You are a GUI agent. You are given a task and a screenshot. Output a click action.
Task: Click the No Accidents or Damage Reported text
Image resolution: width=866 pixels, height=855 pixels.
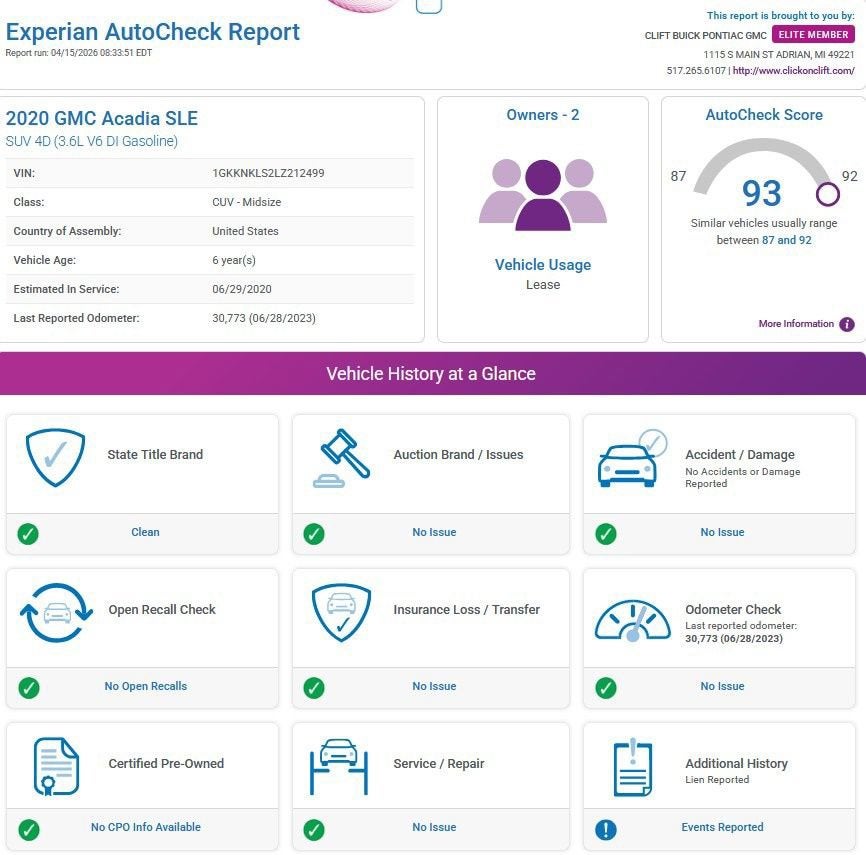pos(742,477)
